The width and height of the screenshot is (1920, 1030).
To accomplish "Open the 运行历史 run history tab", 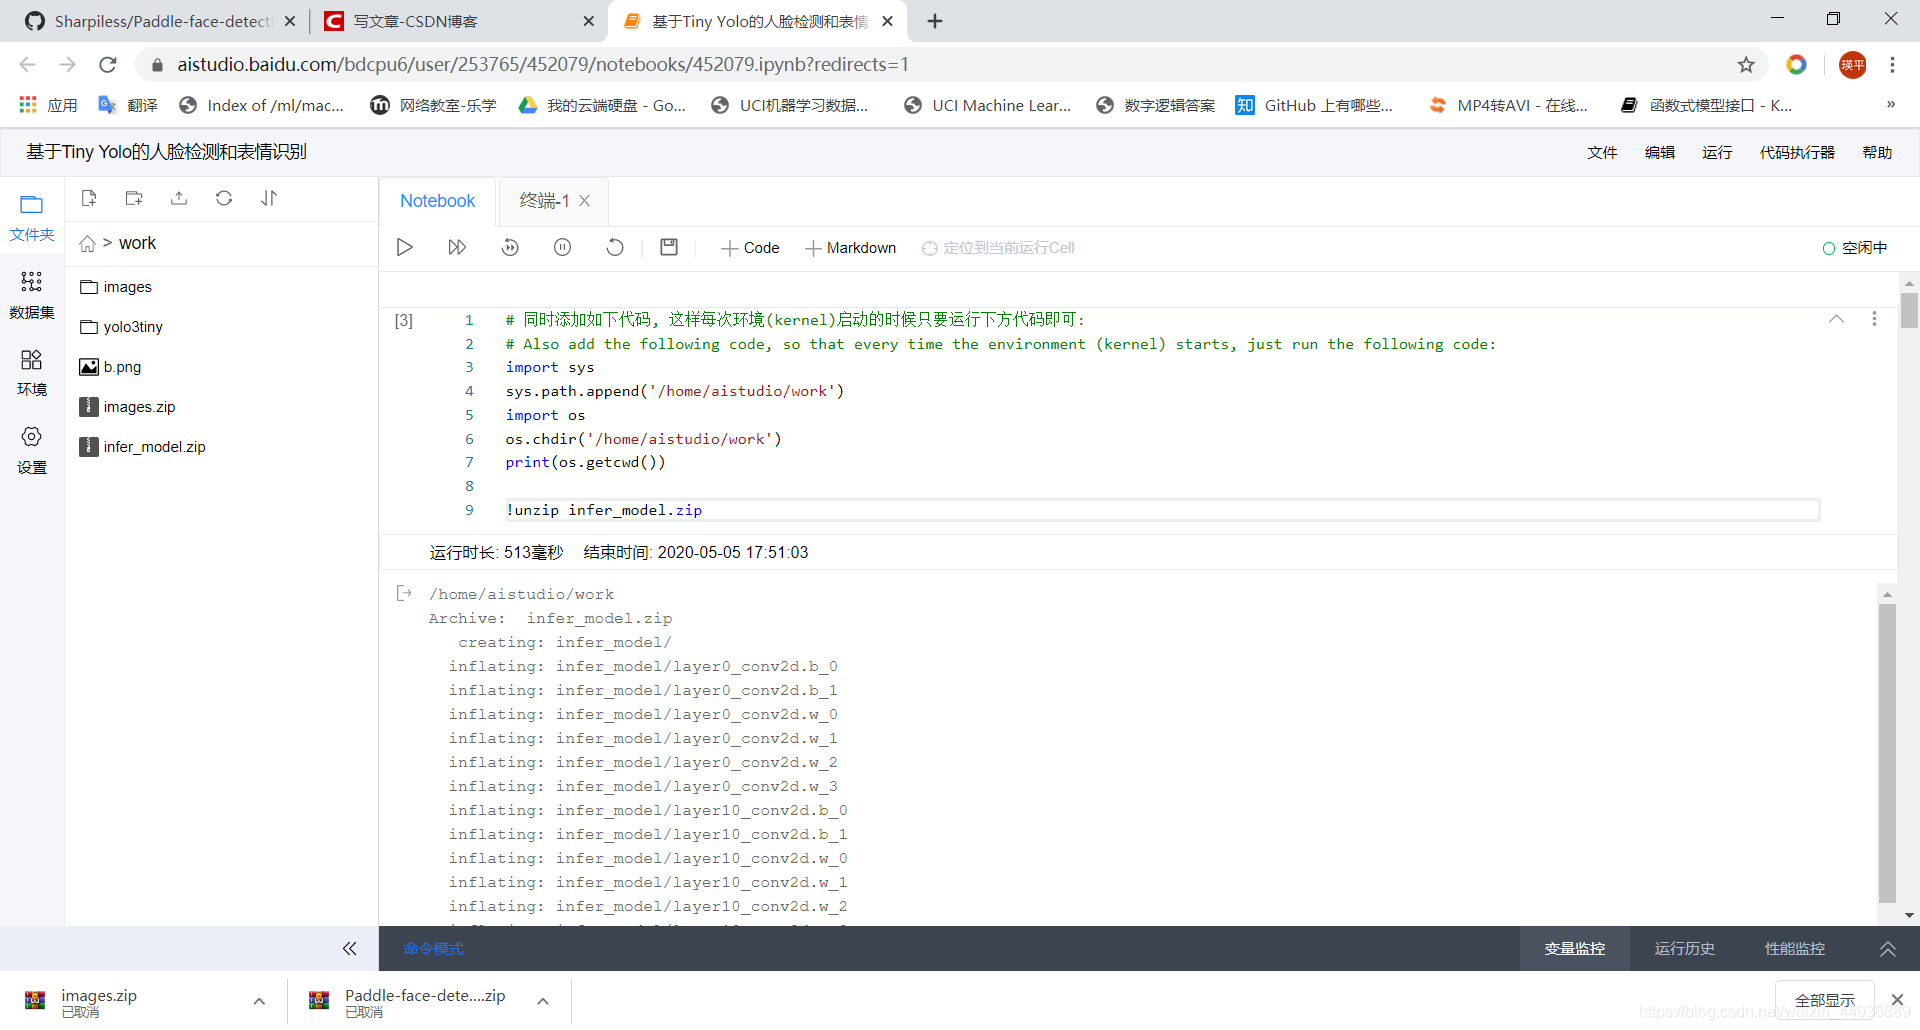I will tap(1684, 948).
